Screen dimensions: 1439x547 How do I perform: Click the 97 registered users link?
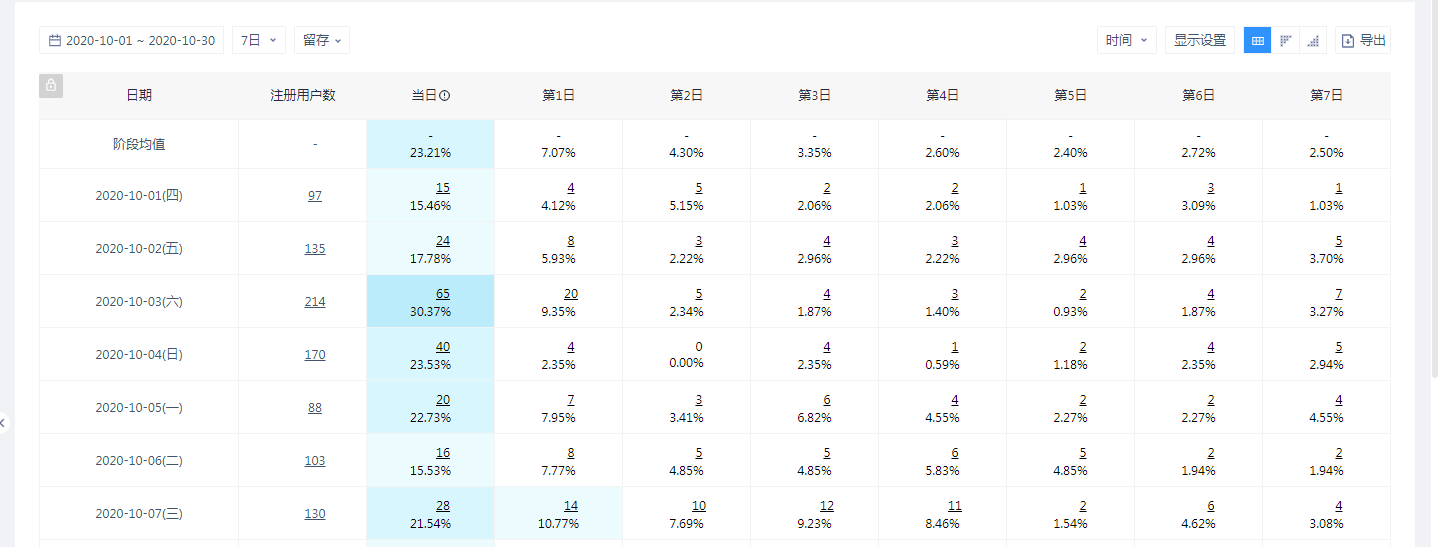[x=315, y=195]
